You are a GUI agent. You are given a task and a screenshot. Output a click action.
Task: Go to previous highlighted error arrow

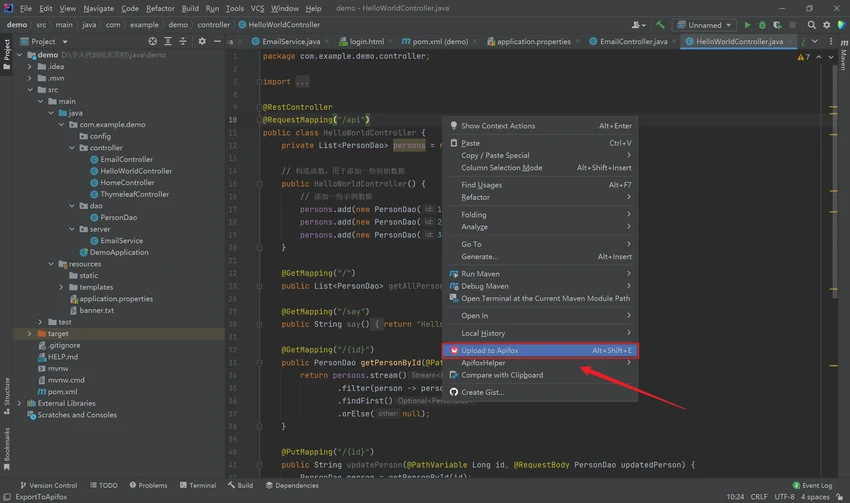819,57
